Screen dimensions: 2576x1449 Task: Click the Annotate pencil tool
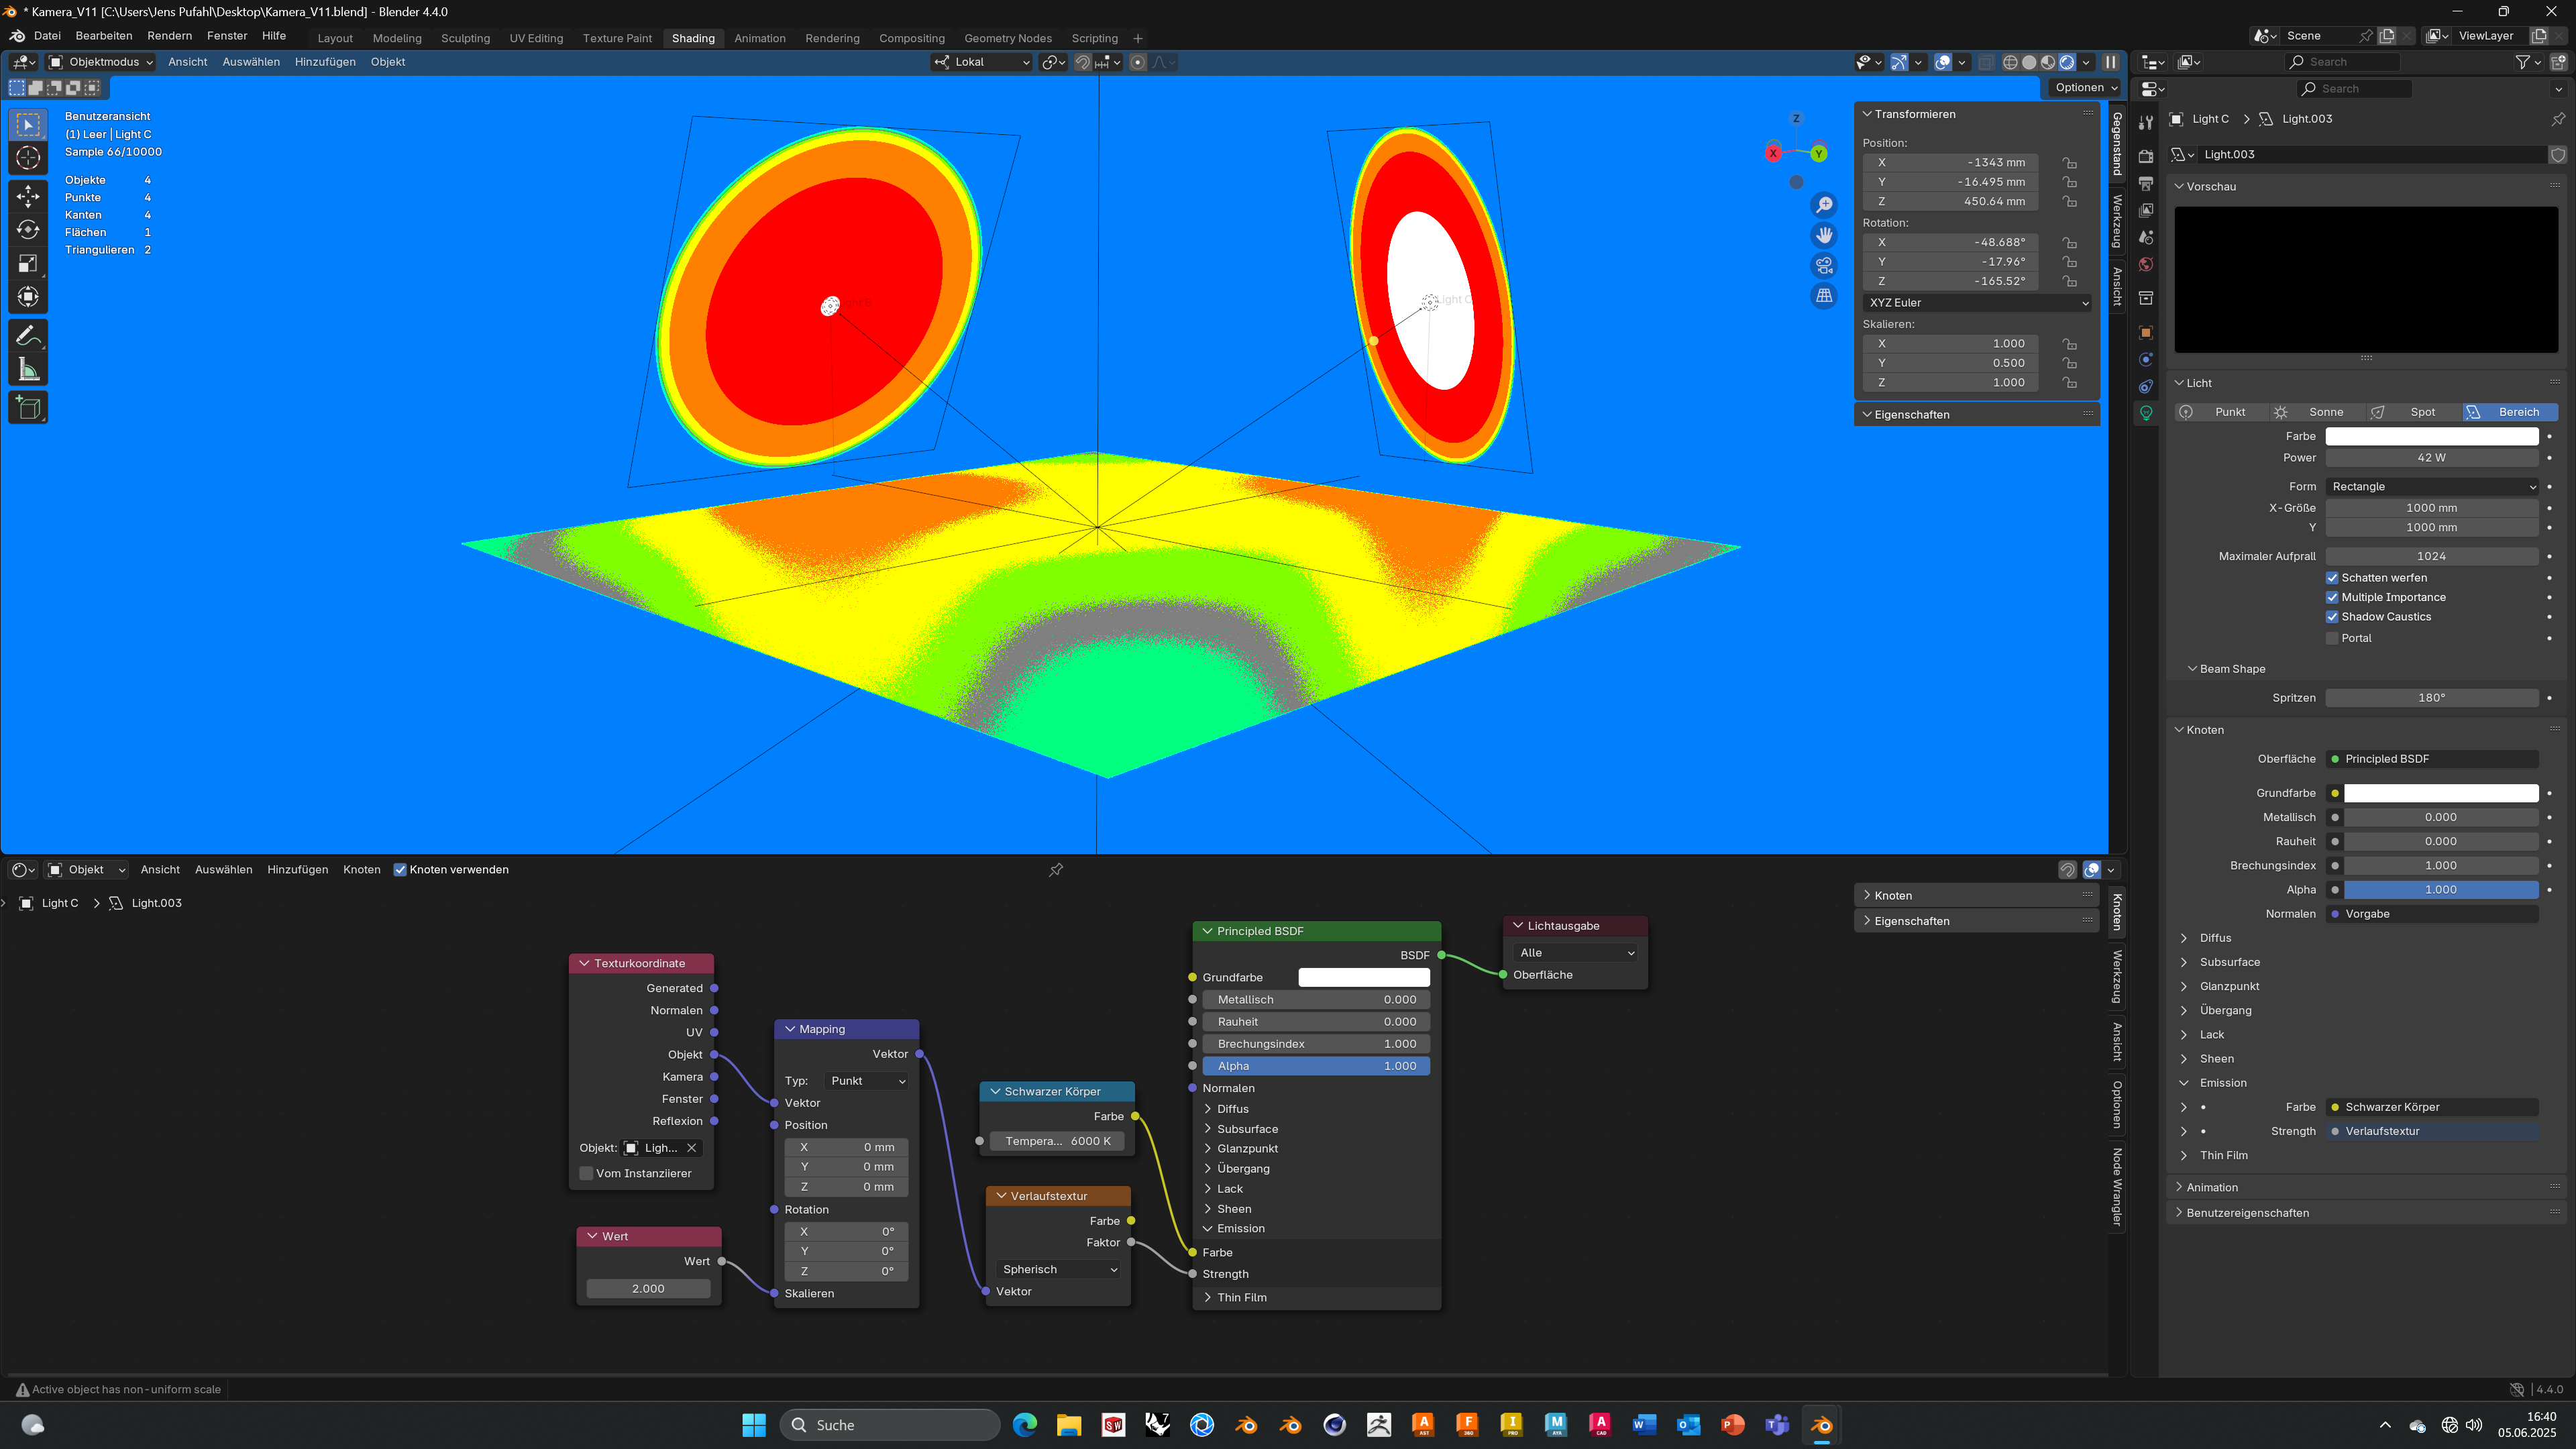click(x=28, y=335)
